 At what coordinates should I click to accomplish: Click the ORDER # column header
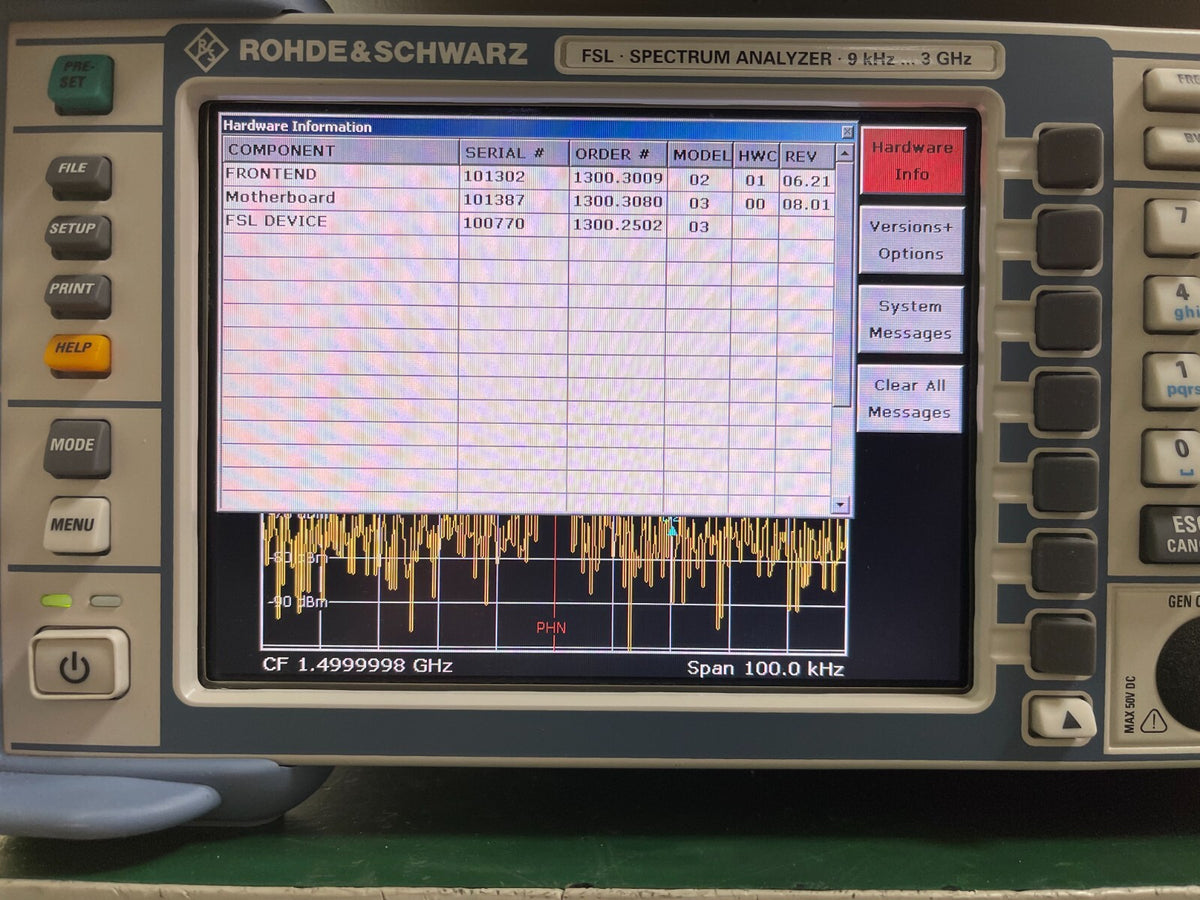coord(619,154)
